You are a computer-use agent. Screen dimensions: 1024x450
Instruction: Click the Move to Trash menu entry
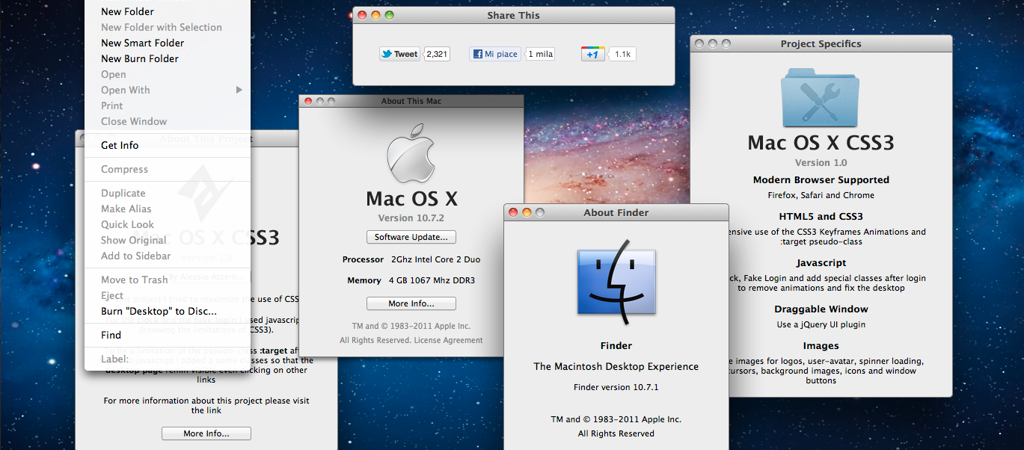tap(135, 280)
